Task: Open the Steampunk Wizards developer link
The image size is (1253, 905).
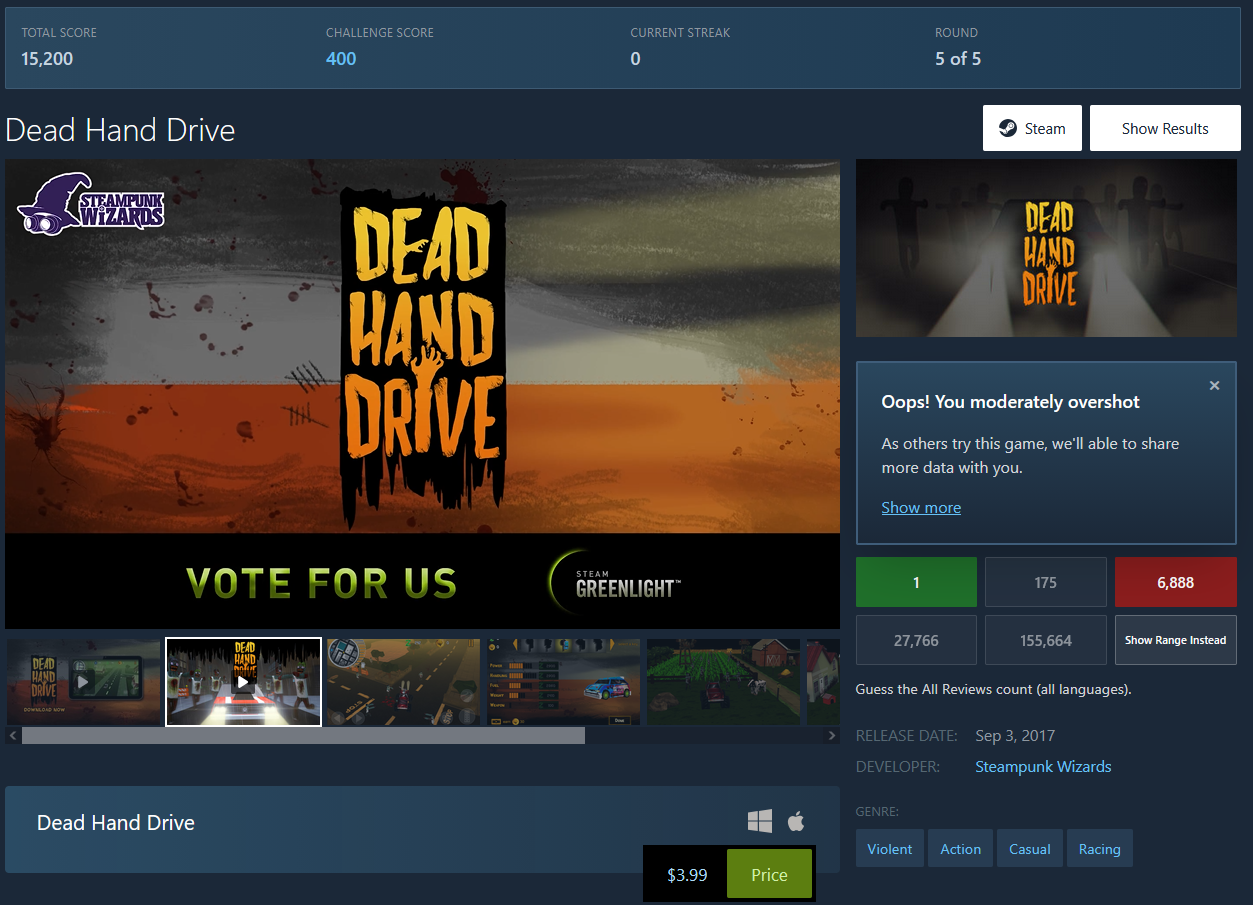Action: click(x=1043, y=766)
